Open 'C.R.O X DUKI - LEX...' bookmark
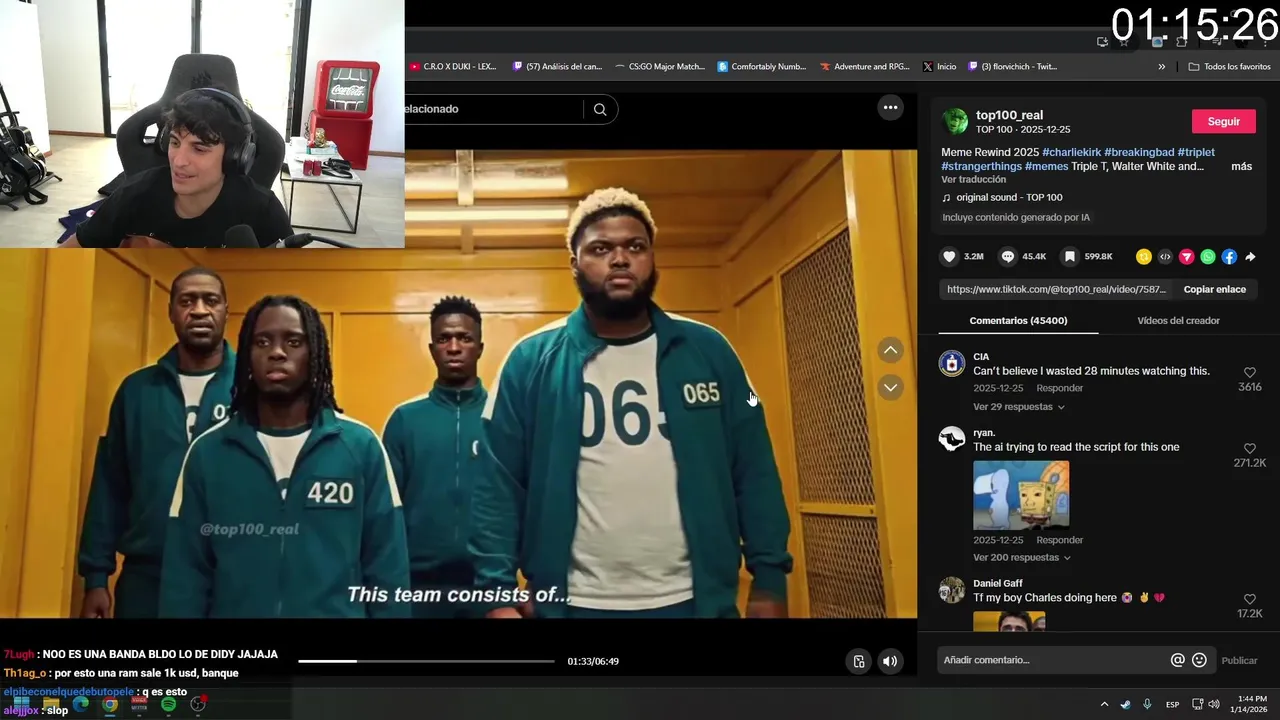 [453, 67]
